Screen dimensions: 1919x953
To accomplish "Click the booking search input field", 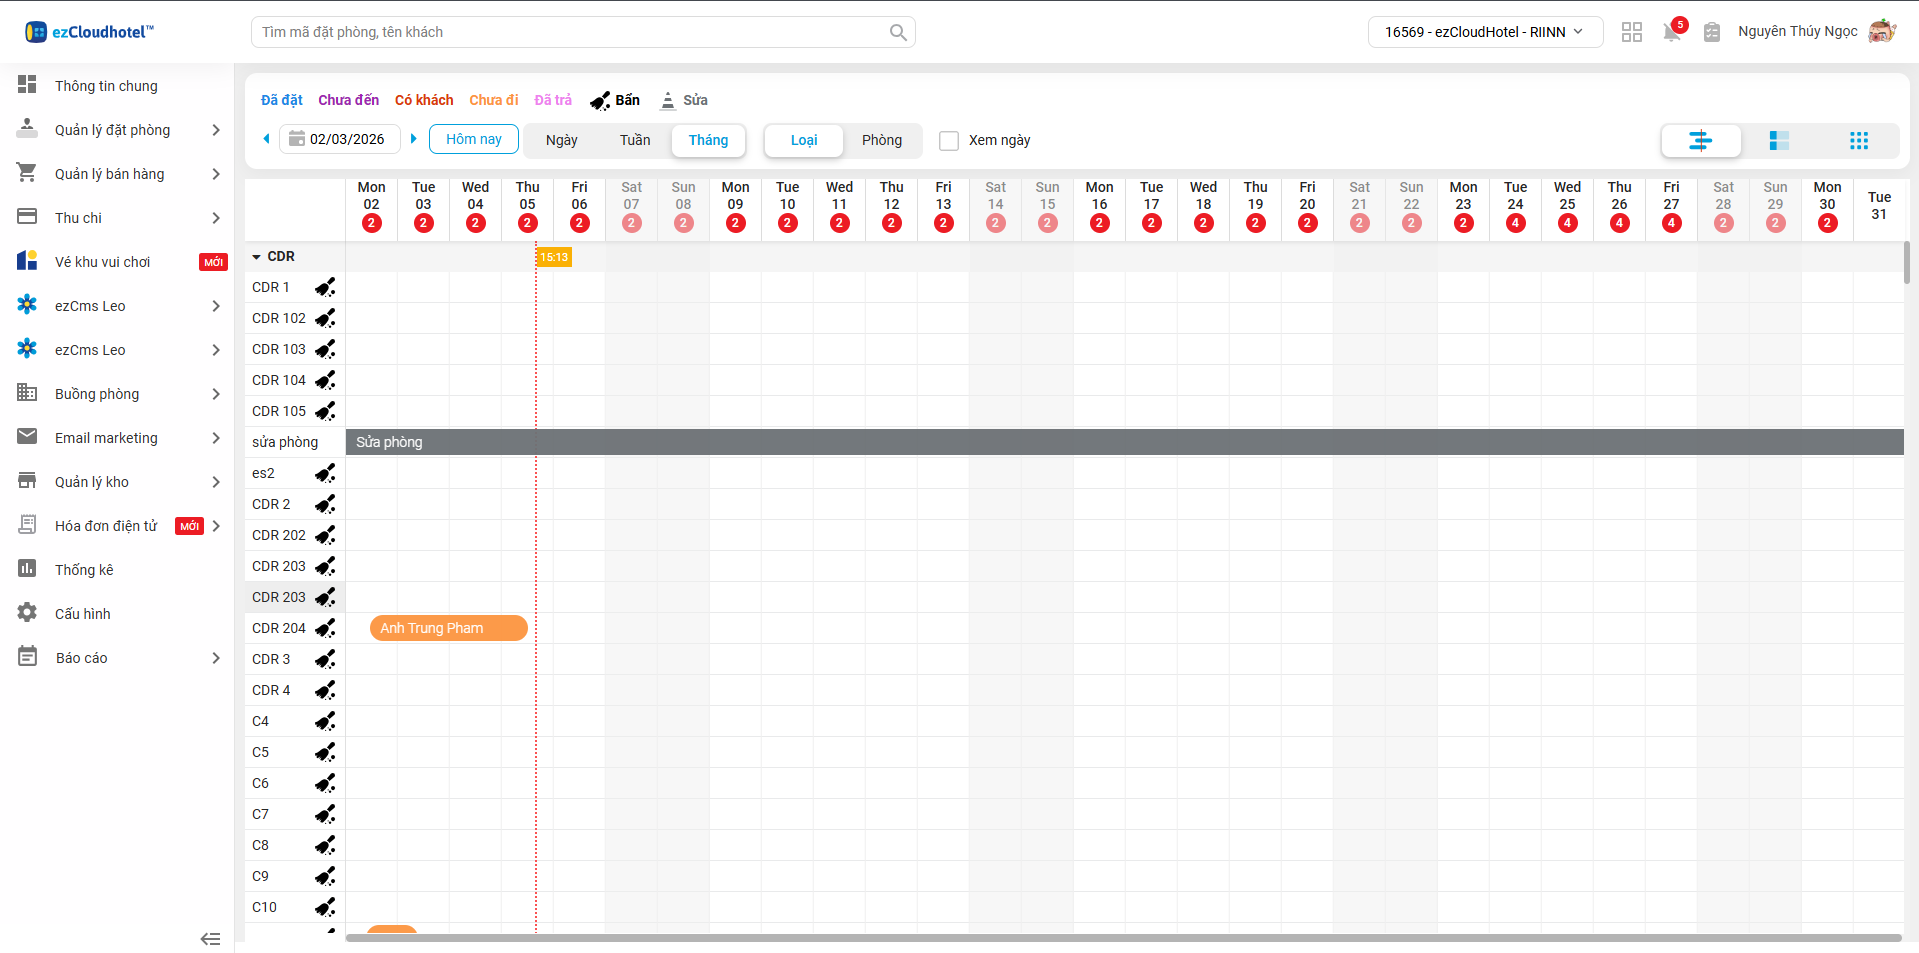I will click(x=570, y=32).
